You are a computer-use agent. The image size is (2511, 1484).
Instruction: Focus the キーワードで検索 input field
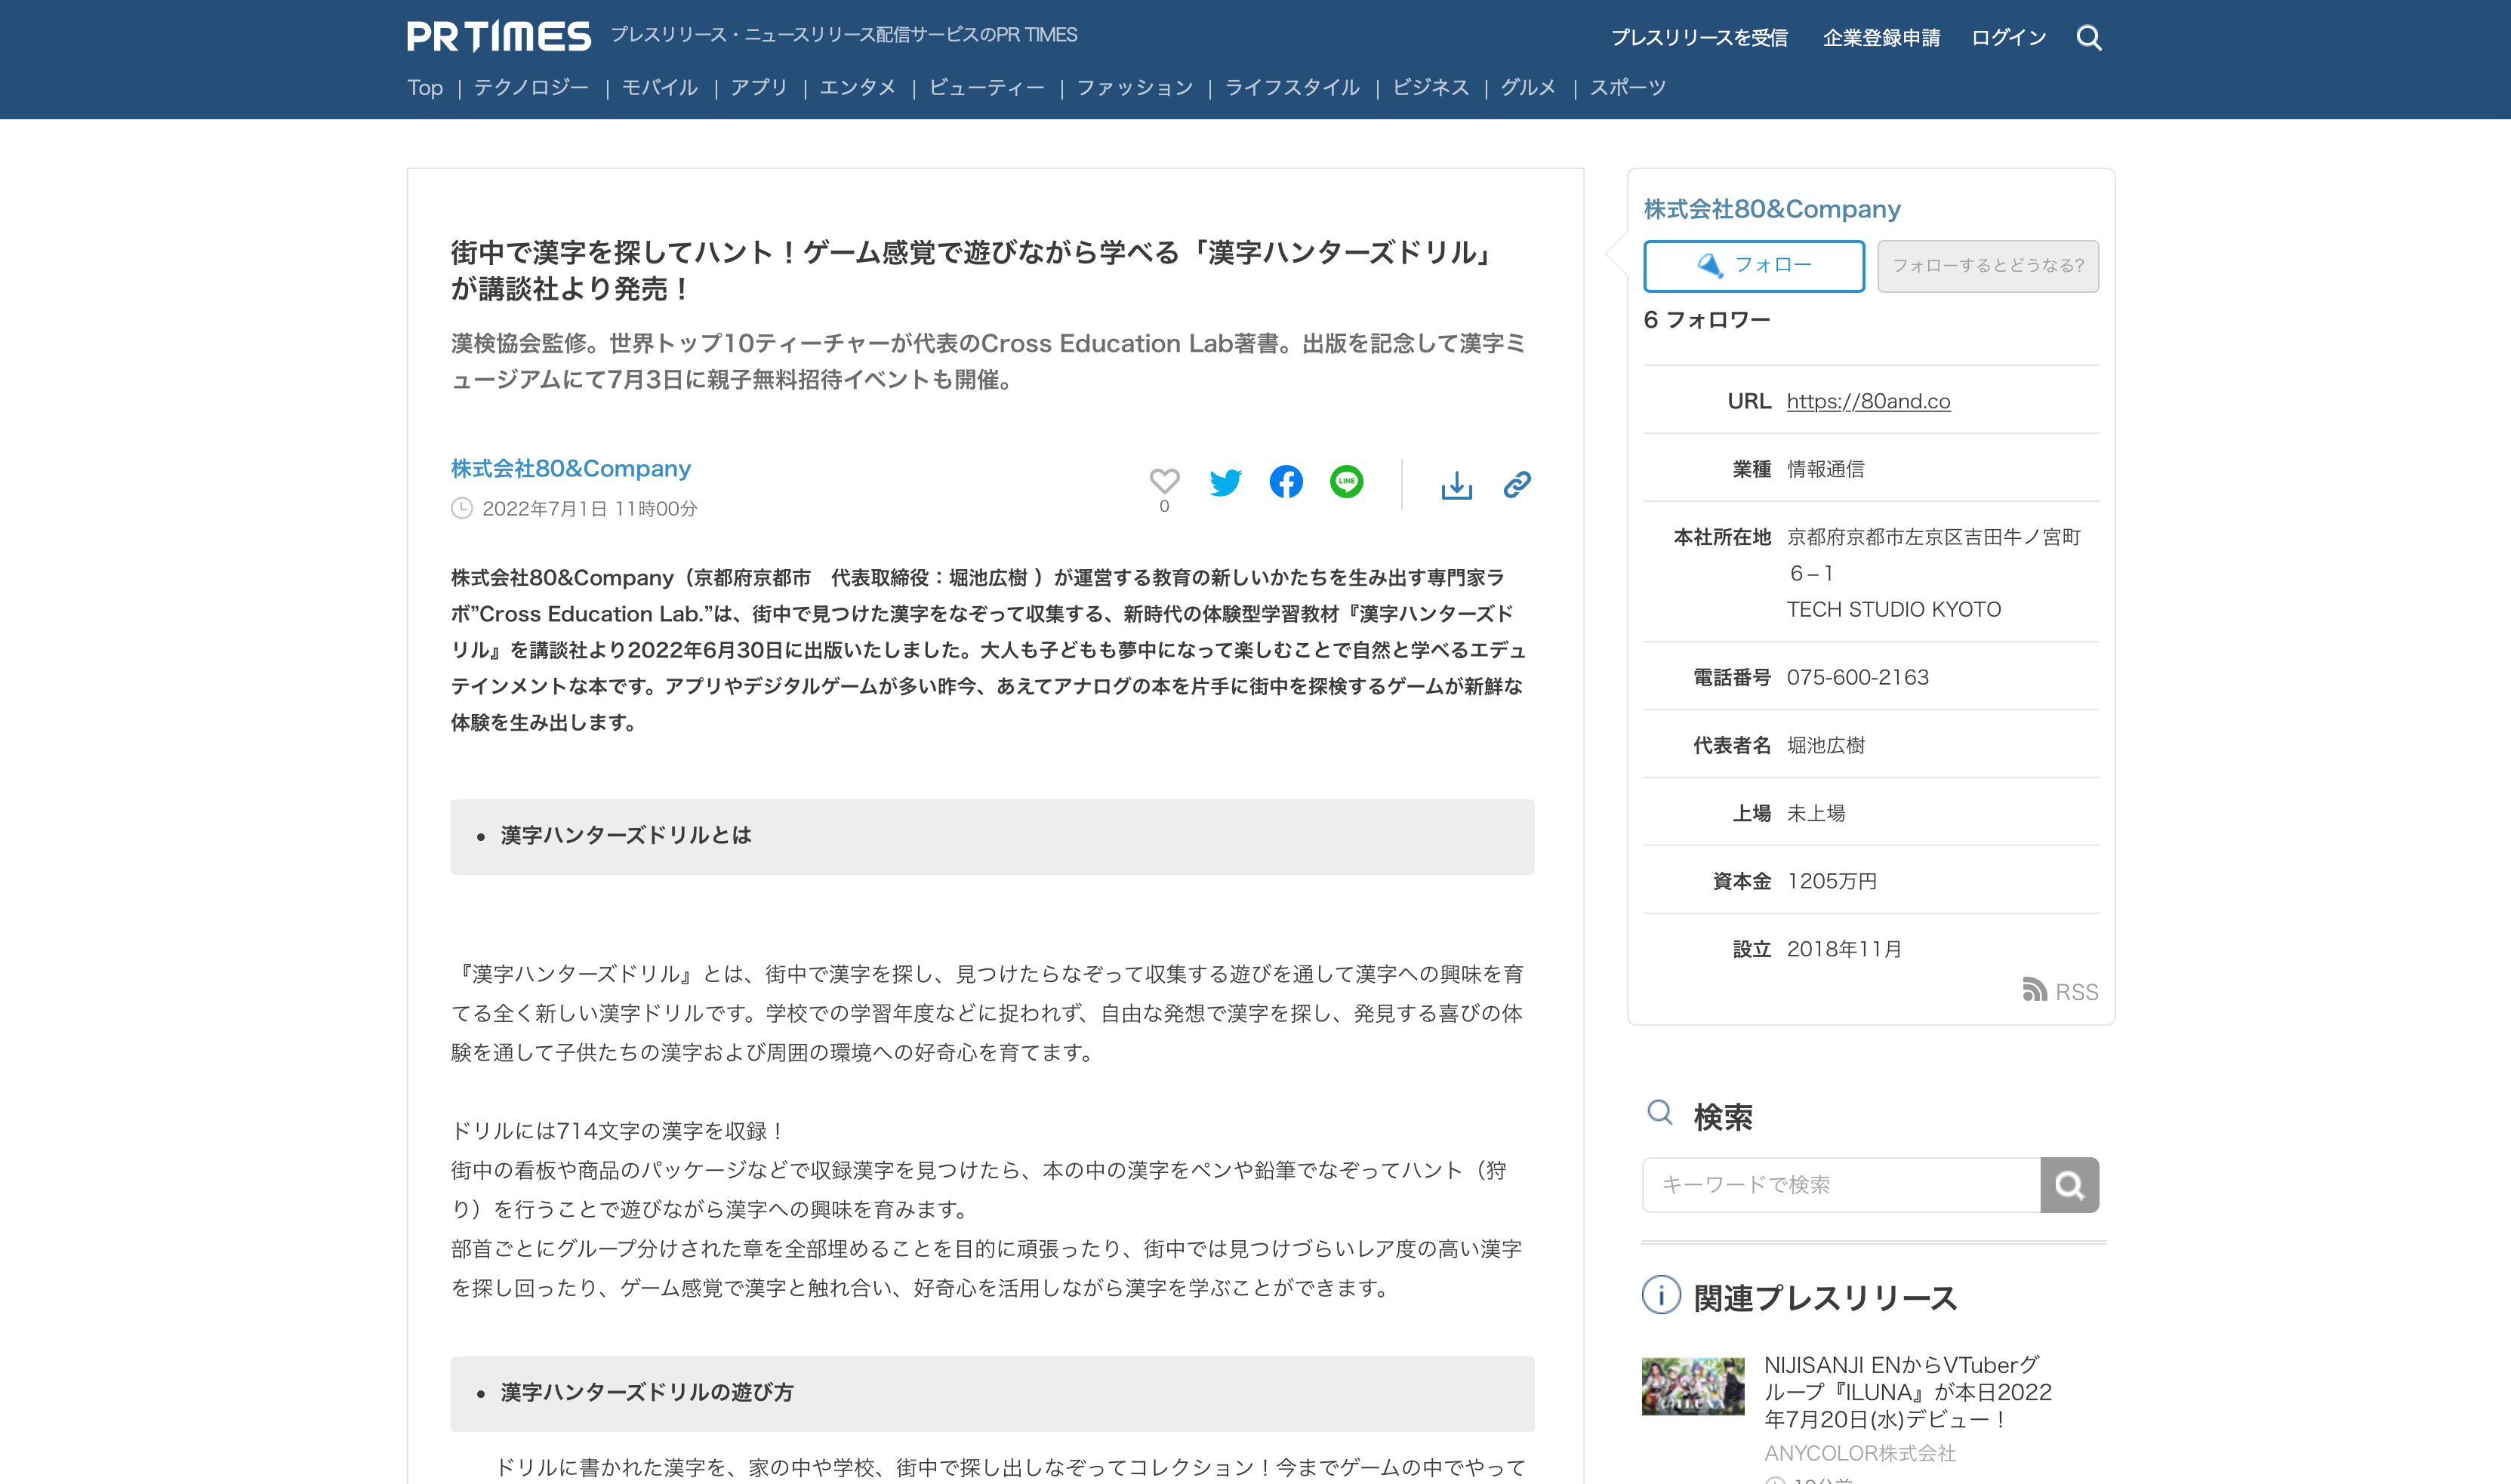coord(1841,1185)
